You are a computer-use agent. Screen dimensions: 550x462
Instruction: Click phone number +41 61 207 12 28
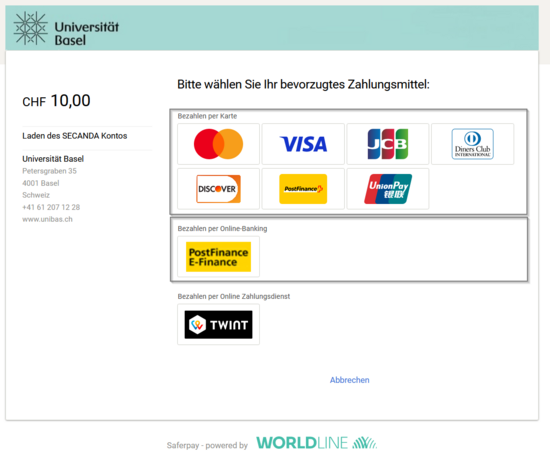(x=51, y=207)
